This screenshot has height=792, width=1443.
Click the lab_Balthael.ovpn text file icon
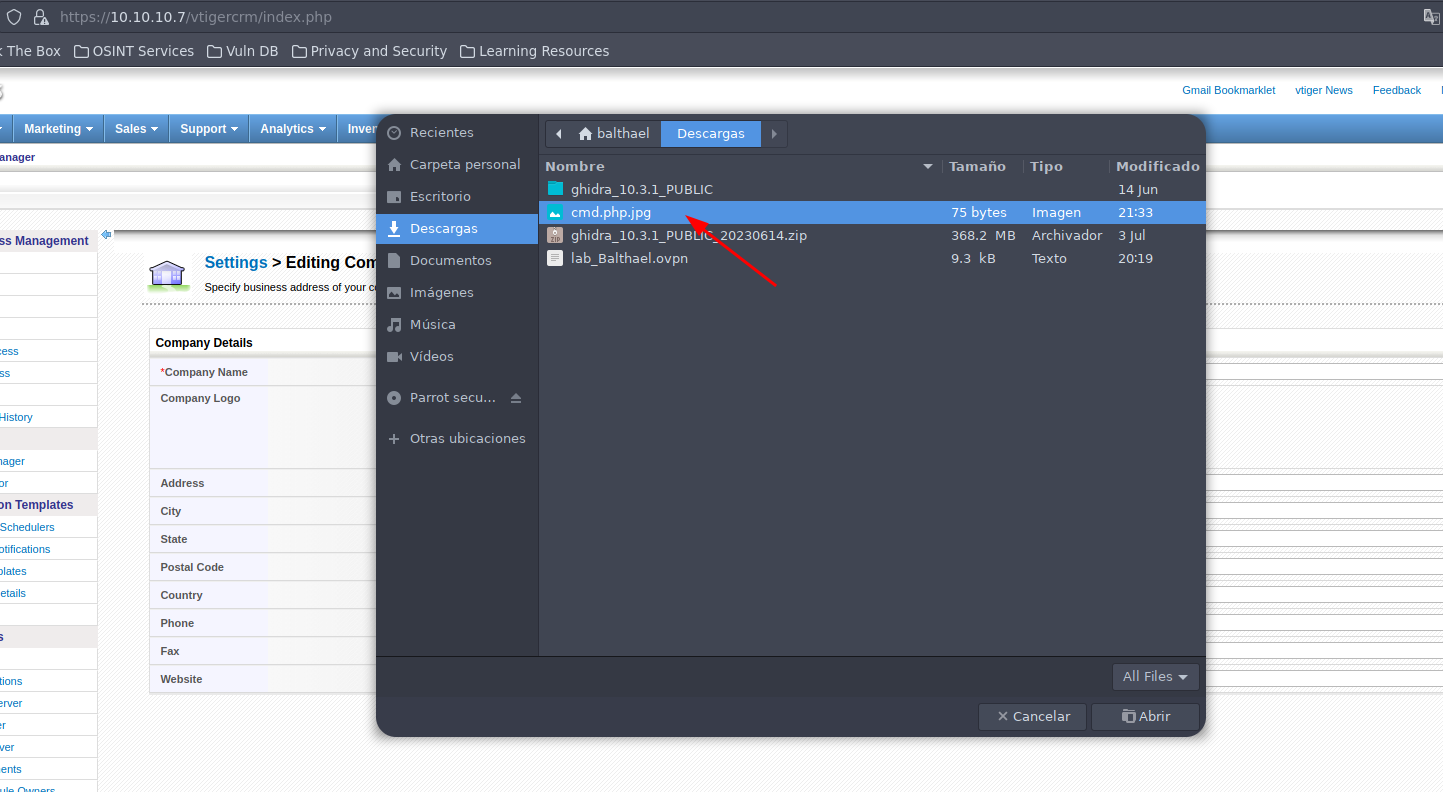coord(555,258)
